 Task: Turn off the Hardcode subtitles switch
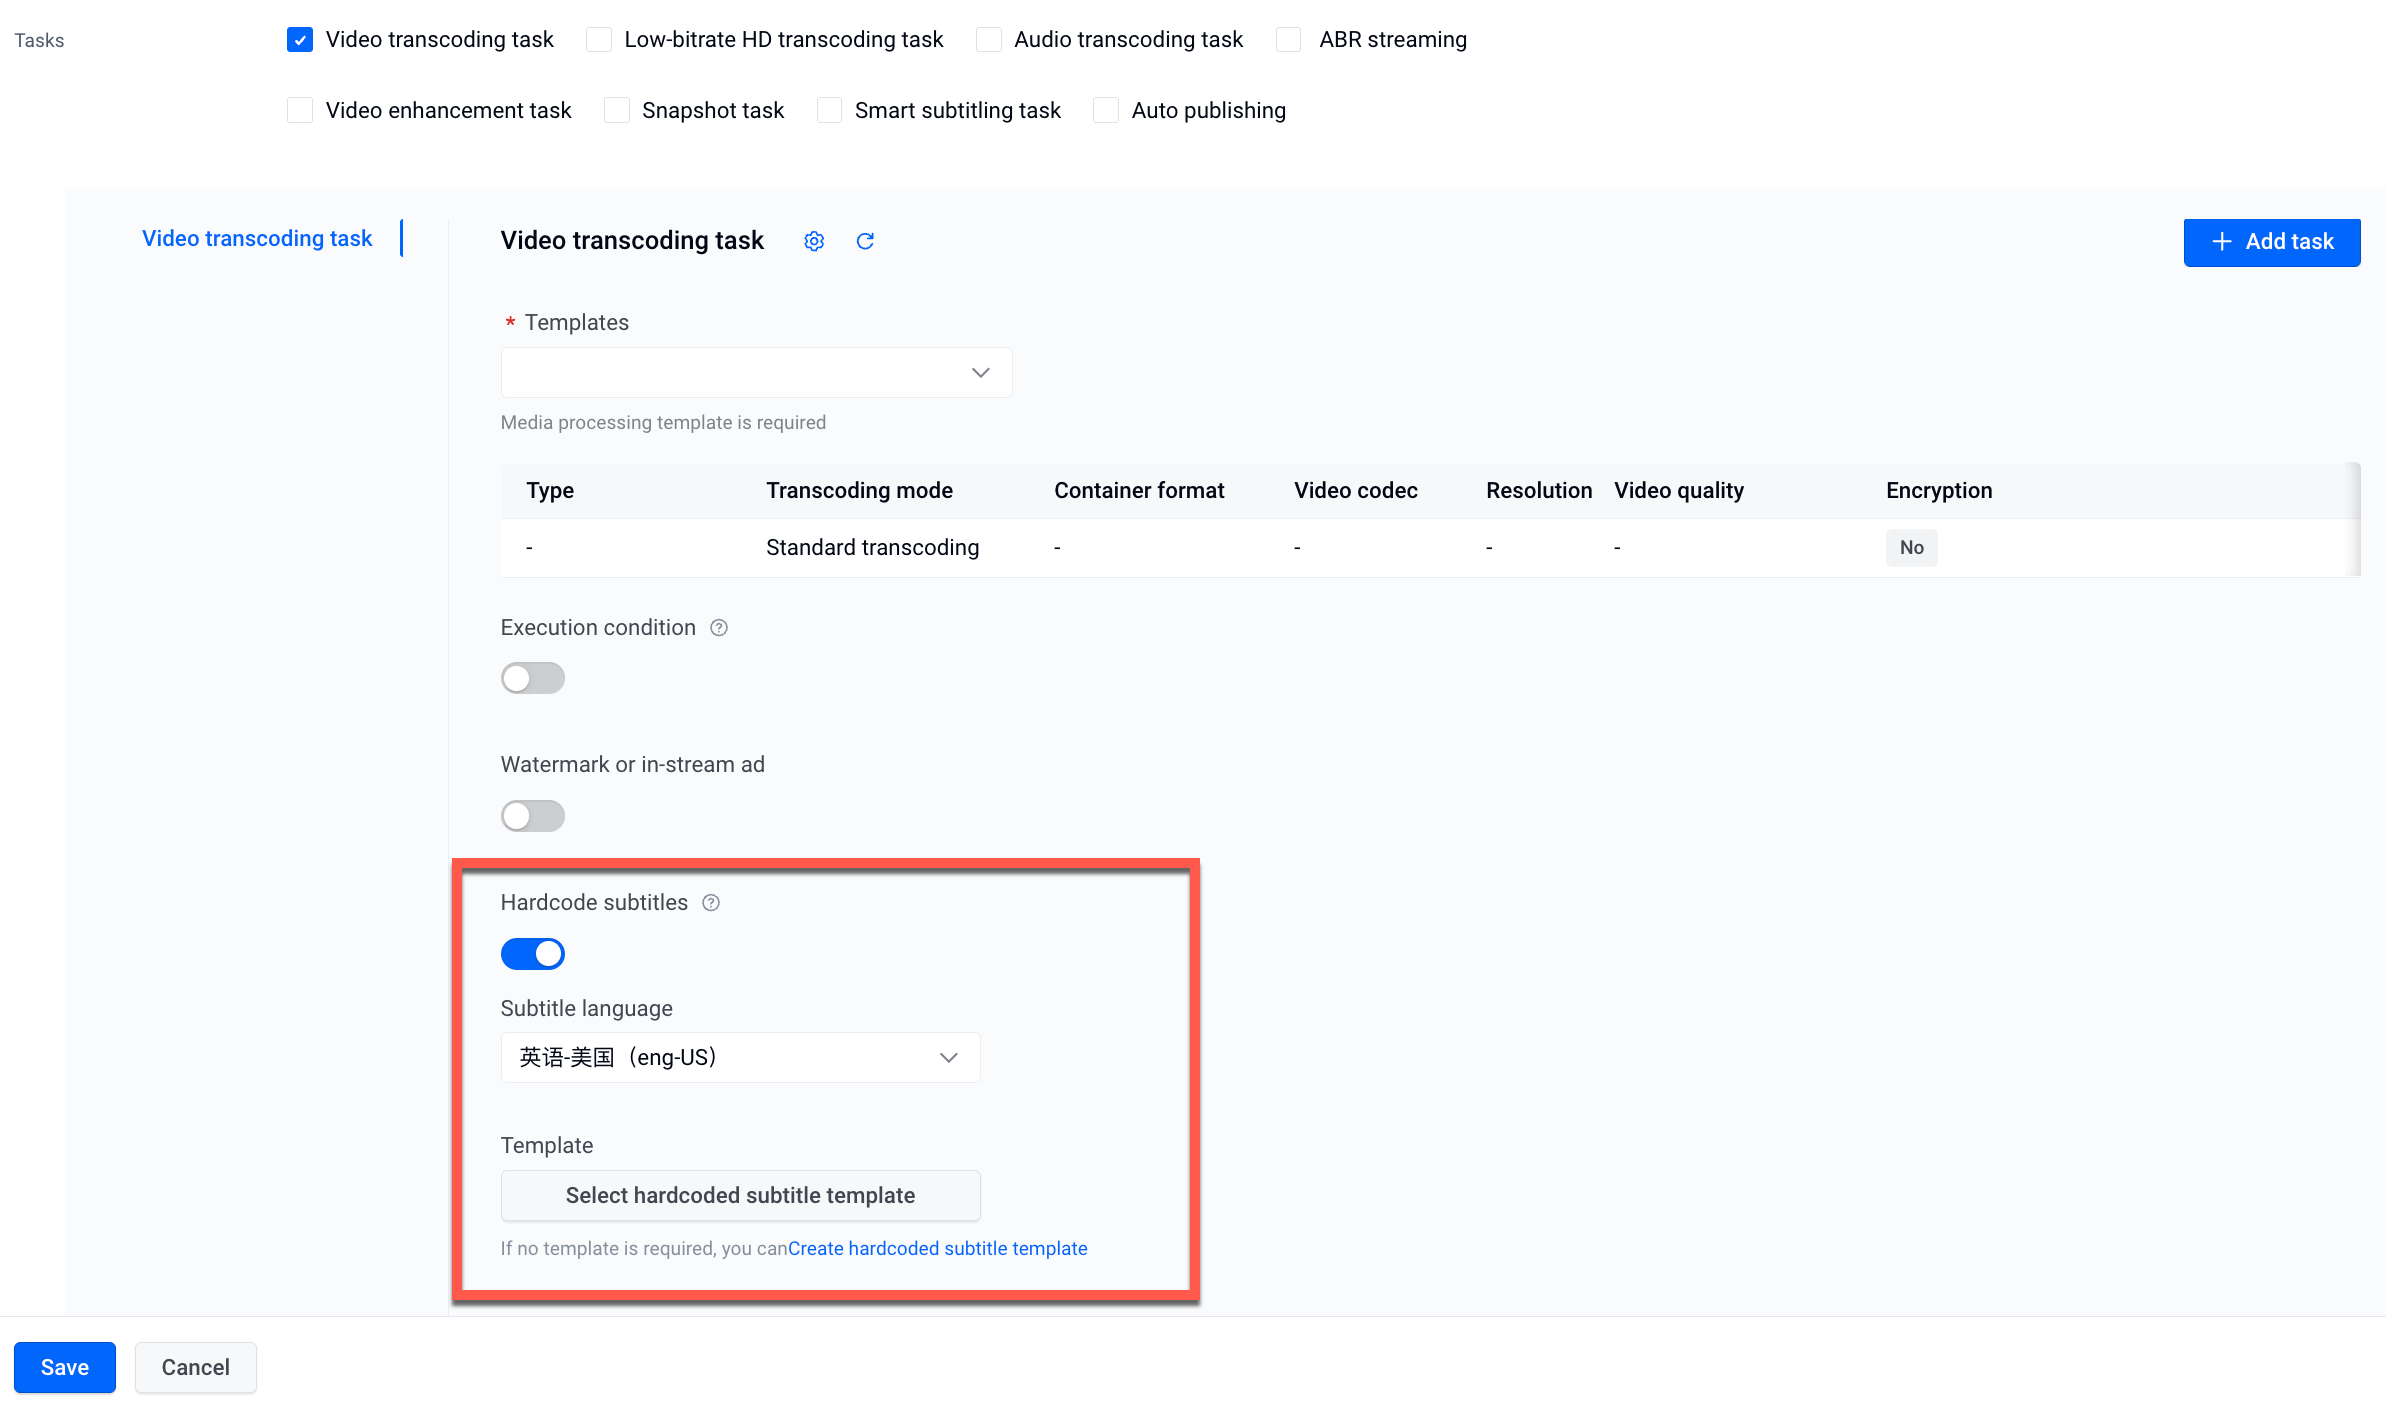click(532, 954)
